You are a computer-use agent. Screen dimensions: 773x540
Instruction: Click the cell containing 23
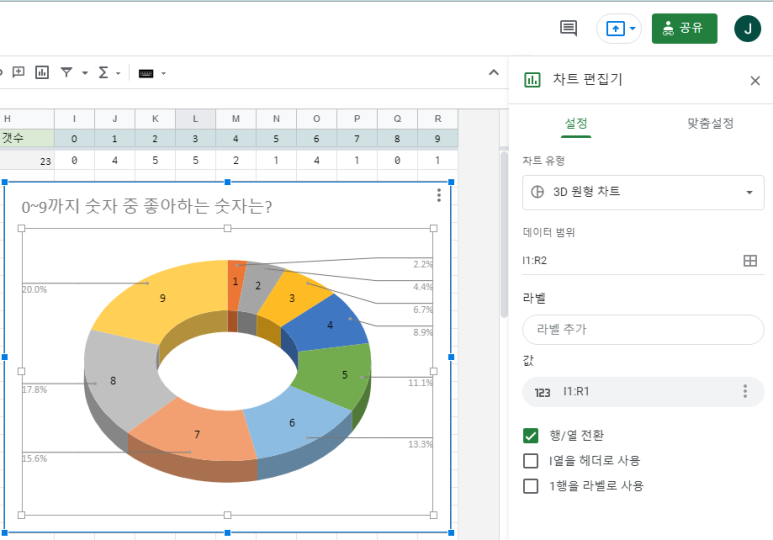click(27, 160)
